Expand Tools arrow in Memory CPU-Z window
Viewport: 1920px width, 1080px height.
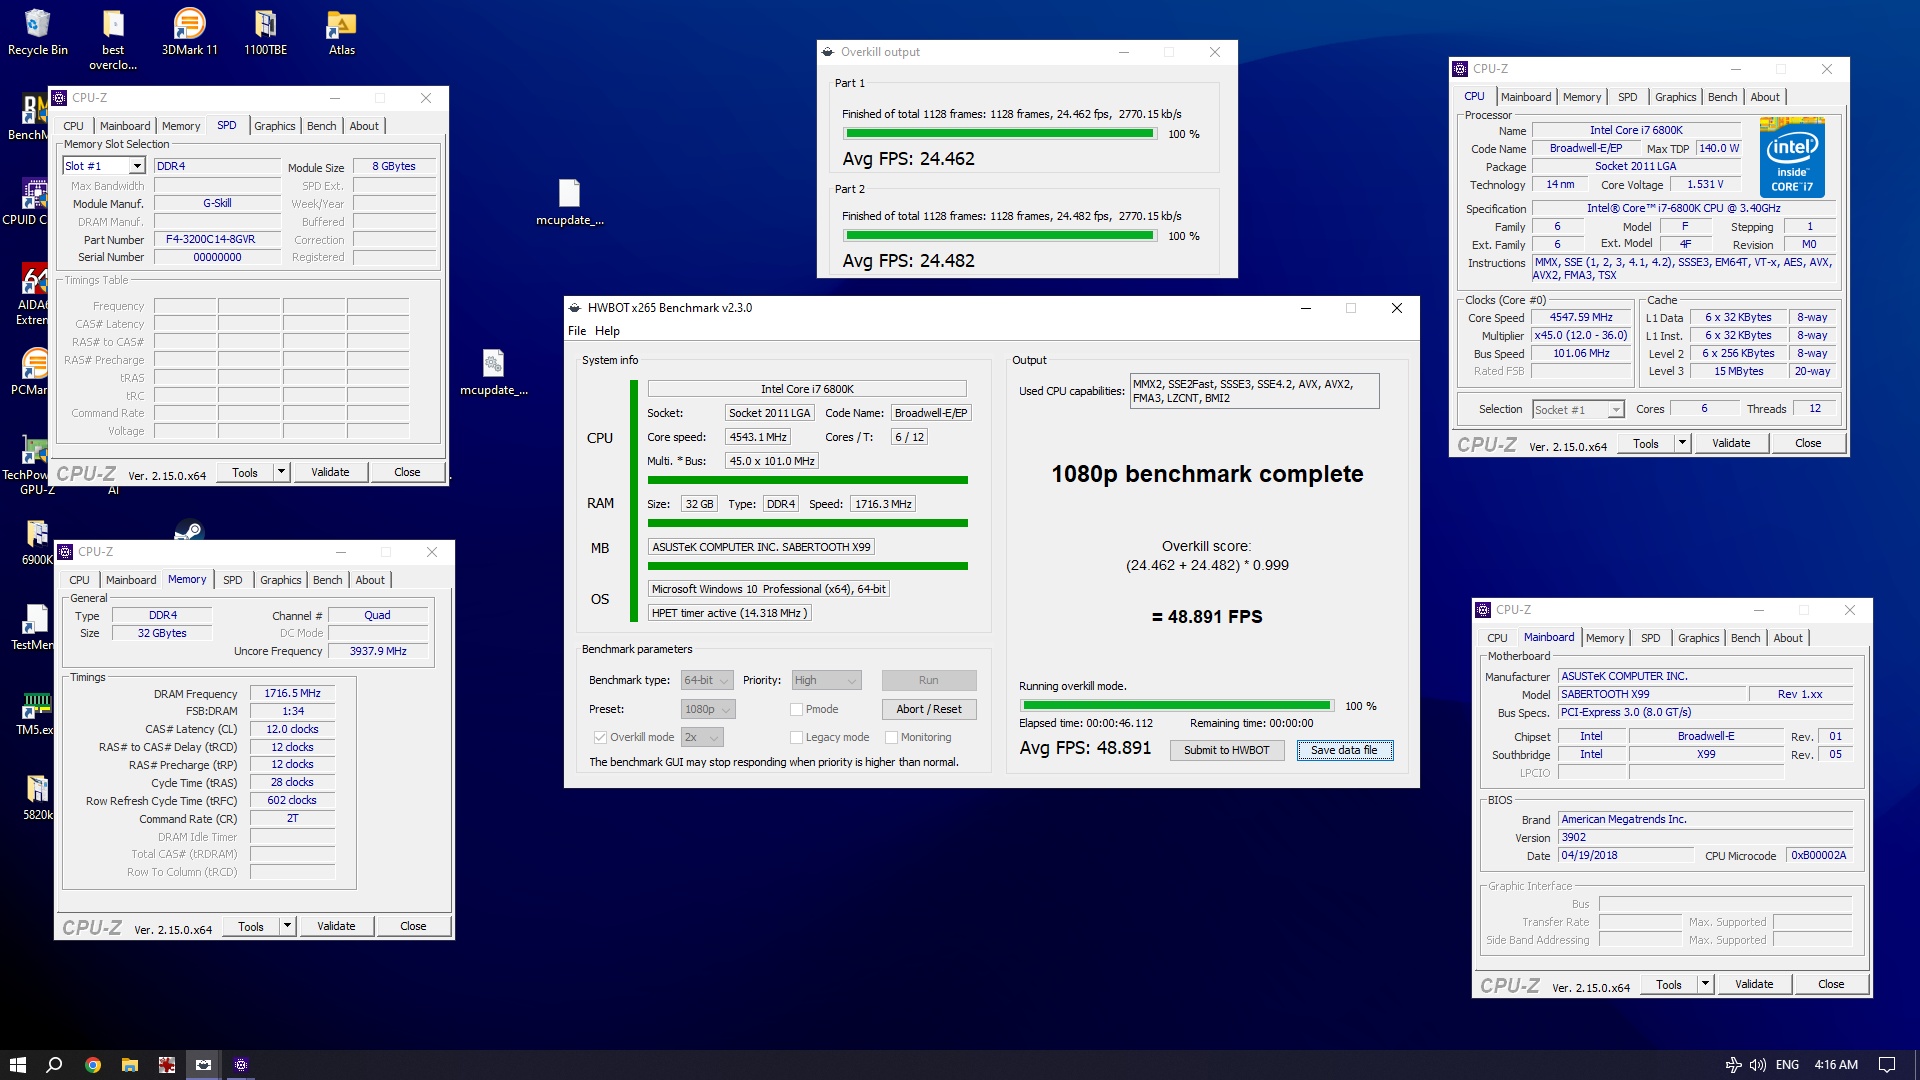[x=288, y=926]
